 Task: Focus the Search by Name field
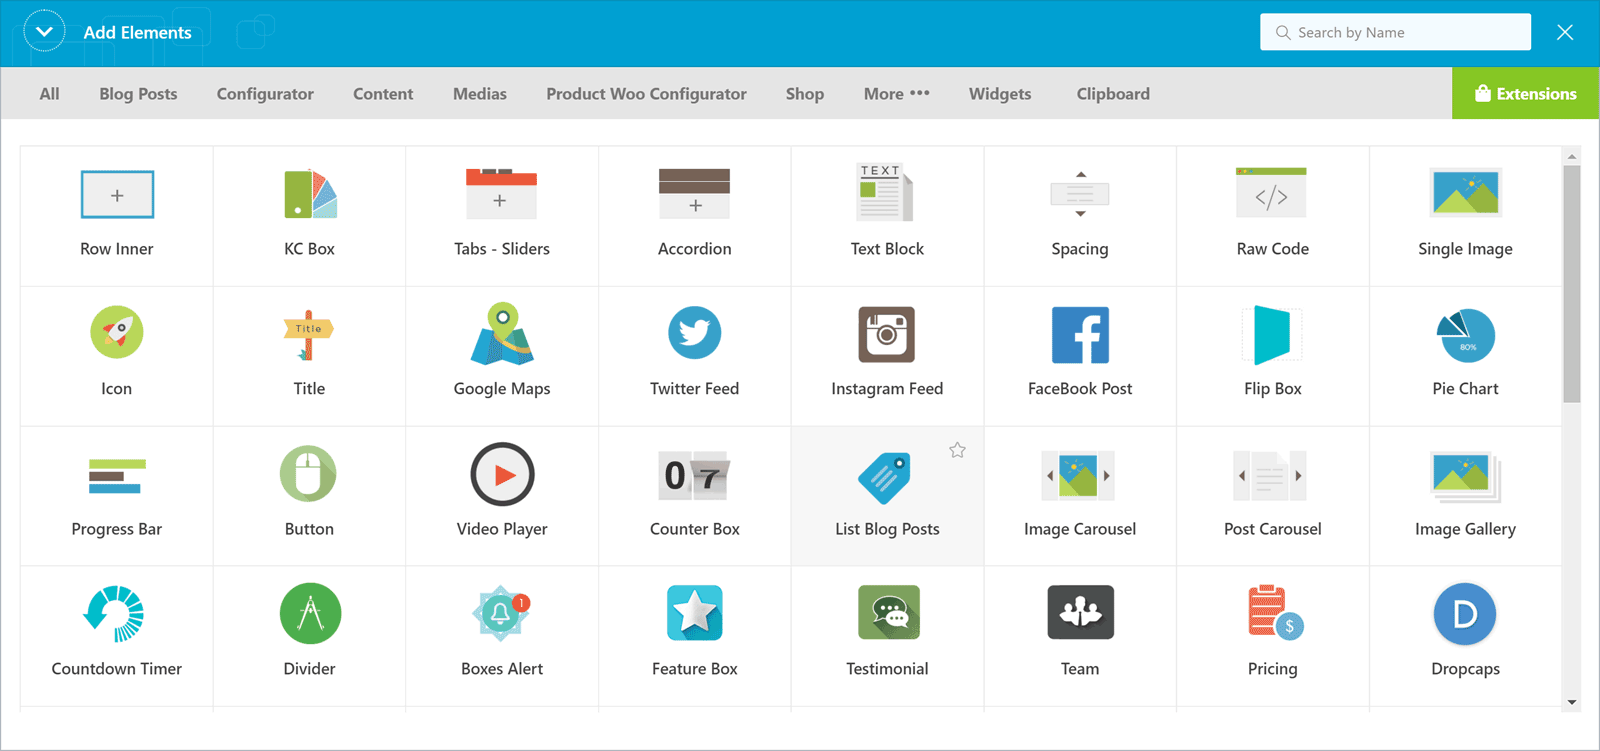(1395, 32)
